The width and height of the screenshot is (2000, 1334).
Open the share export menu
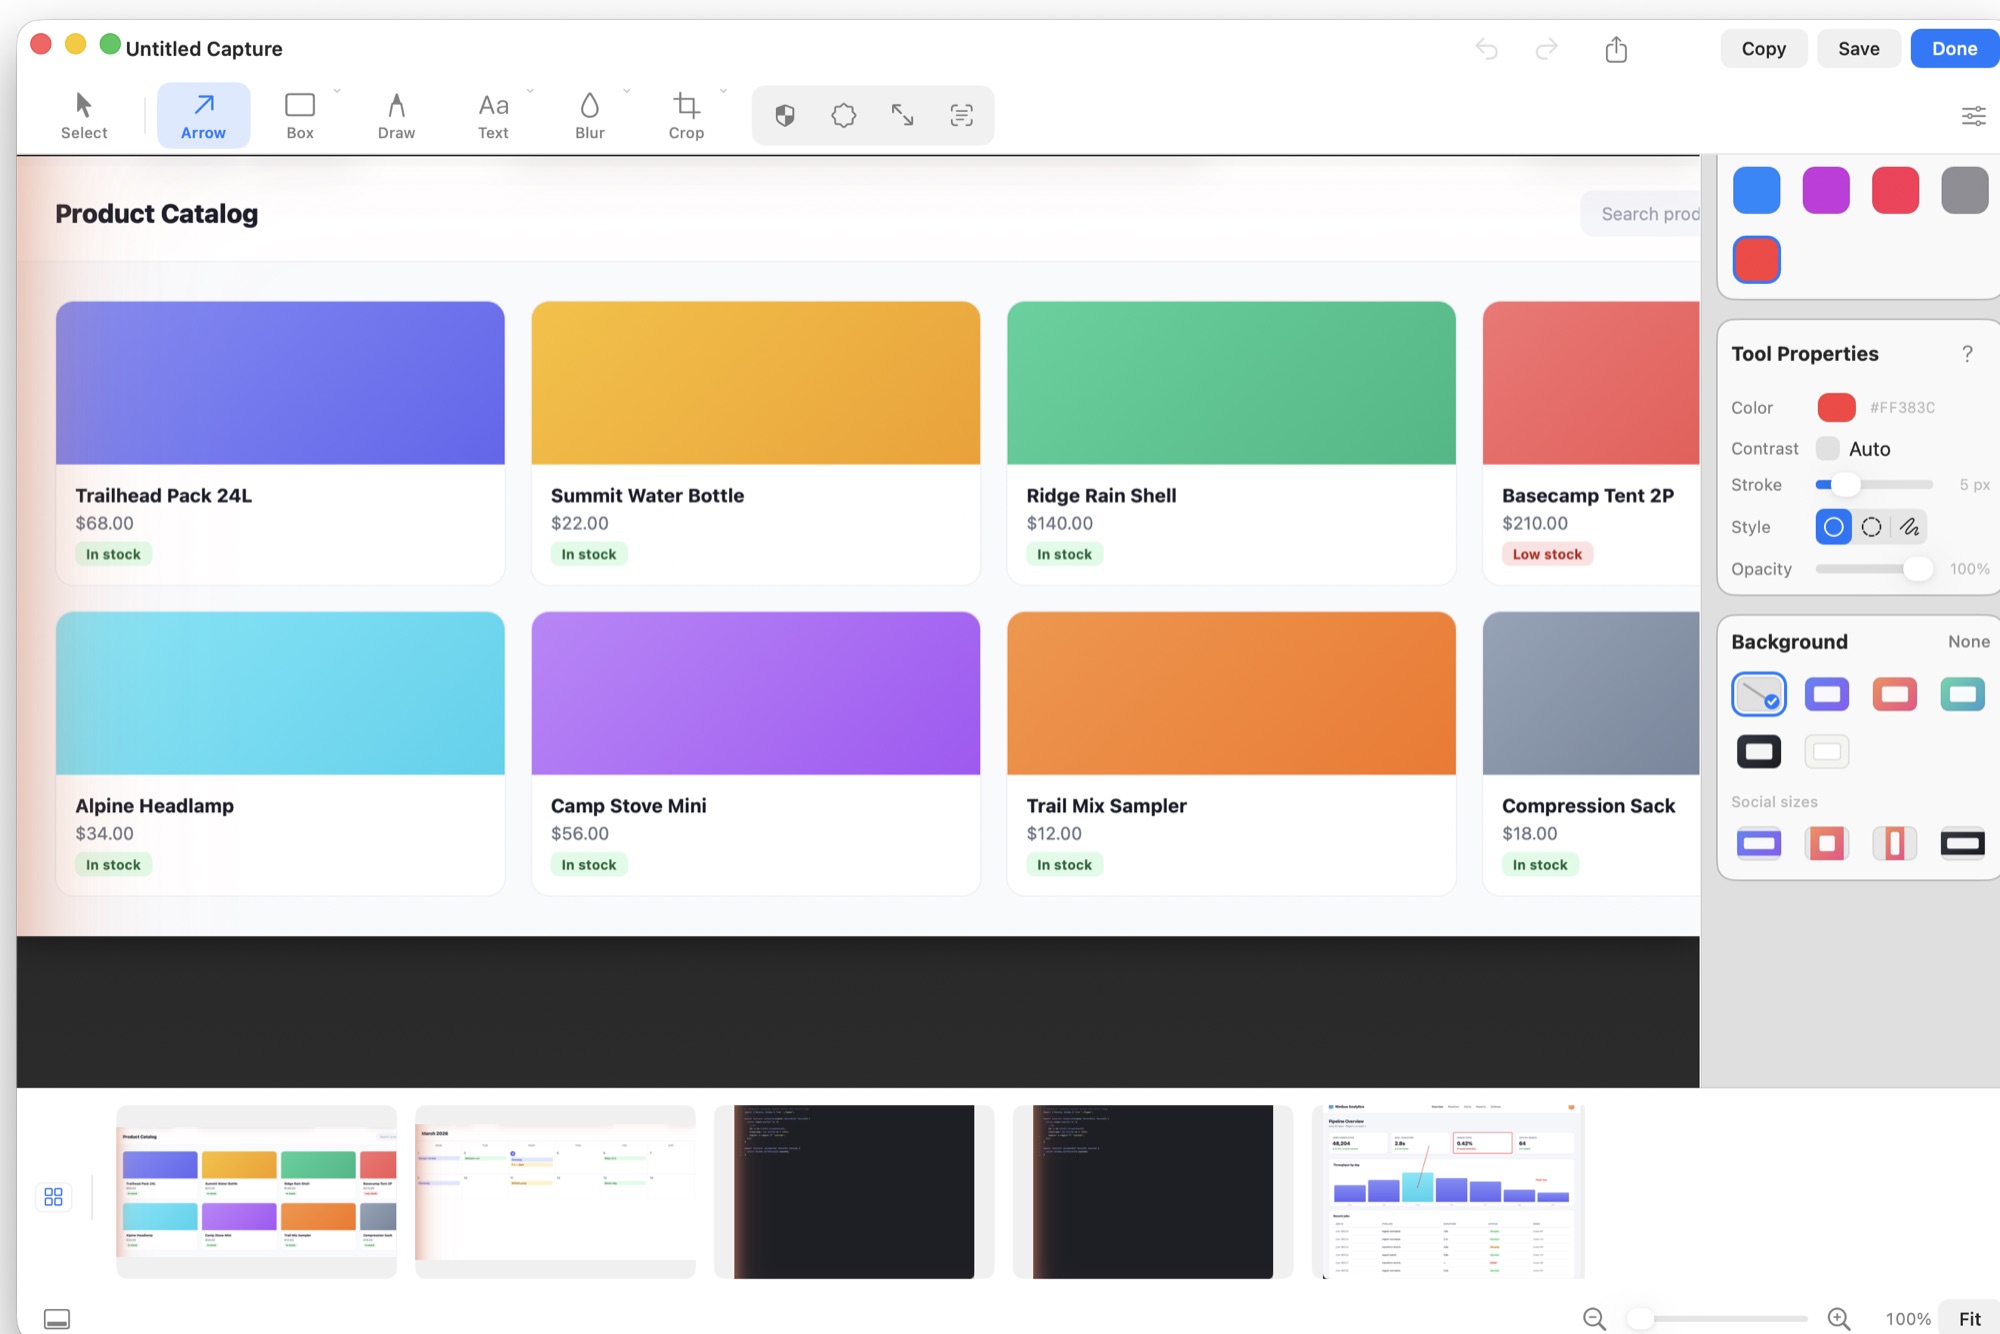tap(1616, 49)
